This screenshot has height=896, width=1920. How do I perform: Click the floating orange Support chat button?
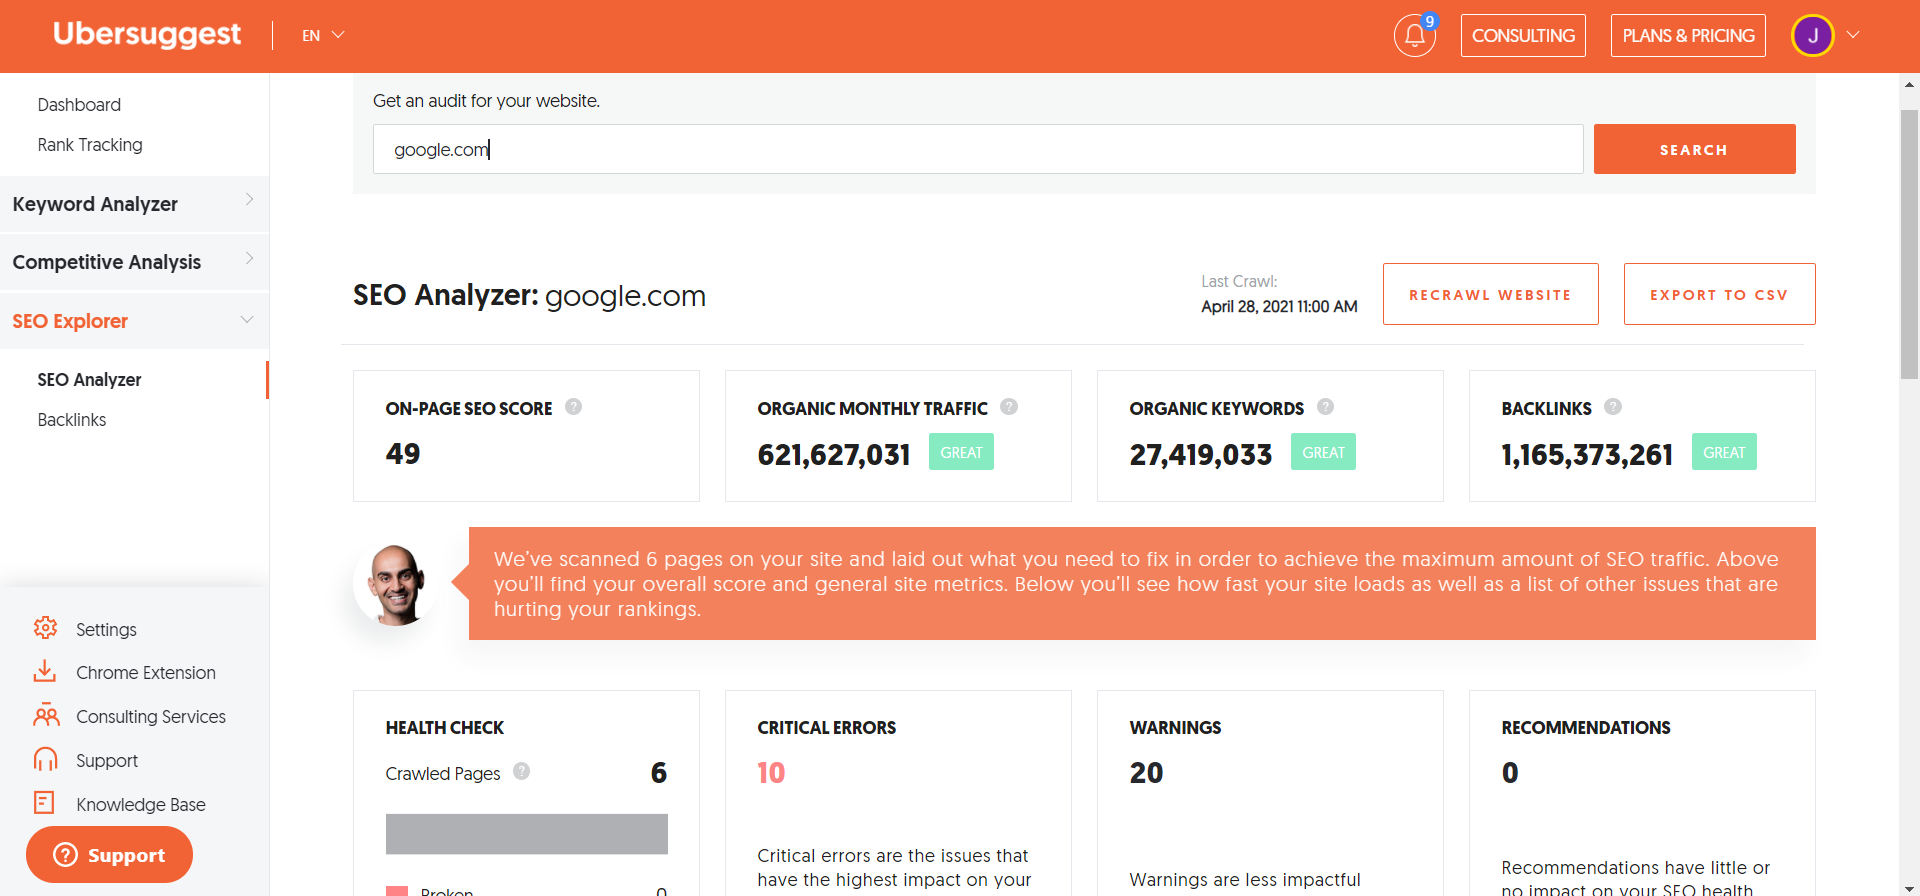109,855
